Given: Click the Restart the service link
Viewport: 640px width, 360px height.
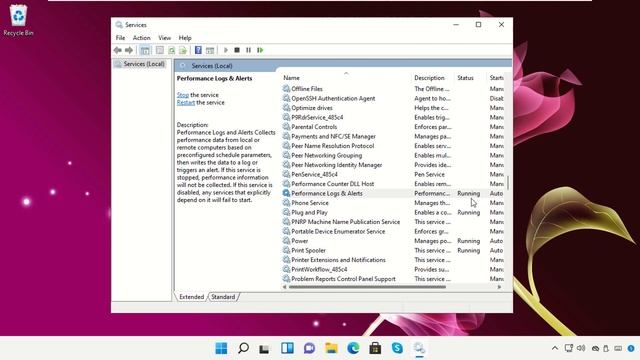Looking at the screenshot, I should [x=186, y=102].
